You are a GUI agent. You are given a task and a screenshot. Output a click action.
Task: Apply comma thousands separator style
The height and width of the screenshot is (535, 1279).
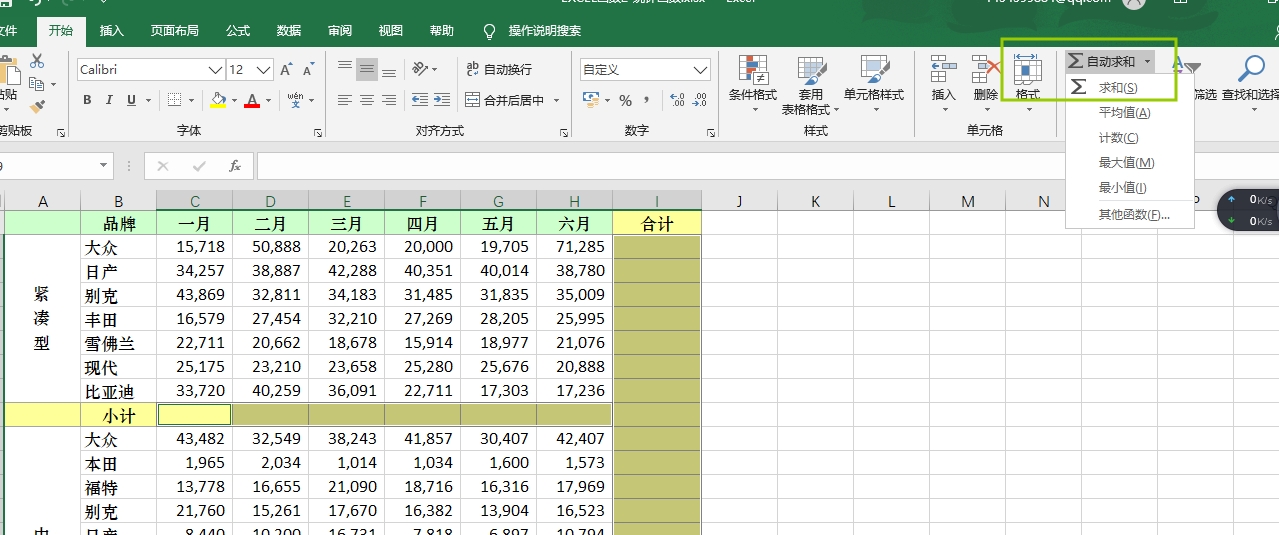647,100
